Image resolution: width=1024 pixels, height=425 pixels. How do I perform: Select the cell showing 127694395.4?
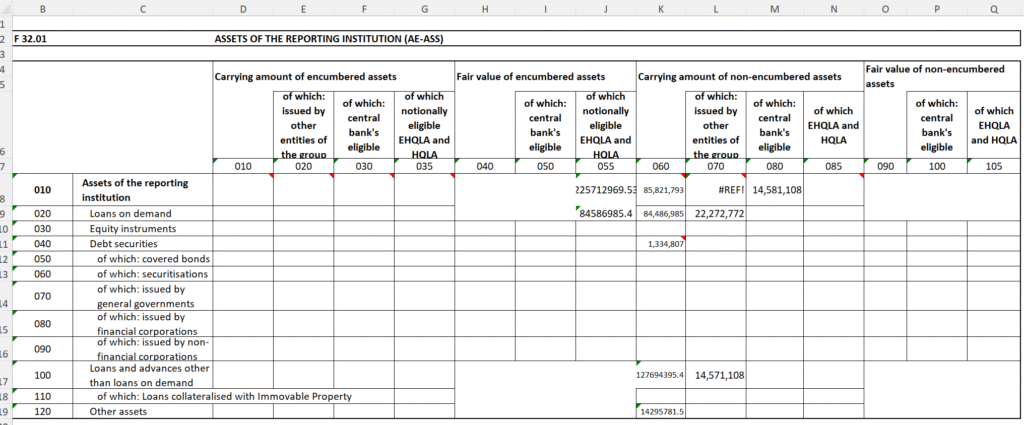(659, 375)
